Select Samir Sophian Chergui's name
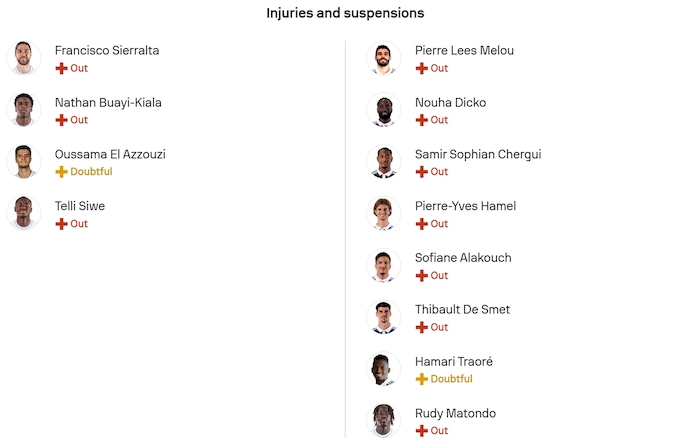This screenshot has width=690, height=448. coord(478,154)
